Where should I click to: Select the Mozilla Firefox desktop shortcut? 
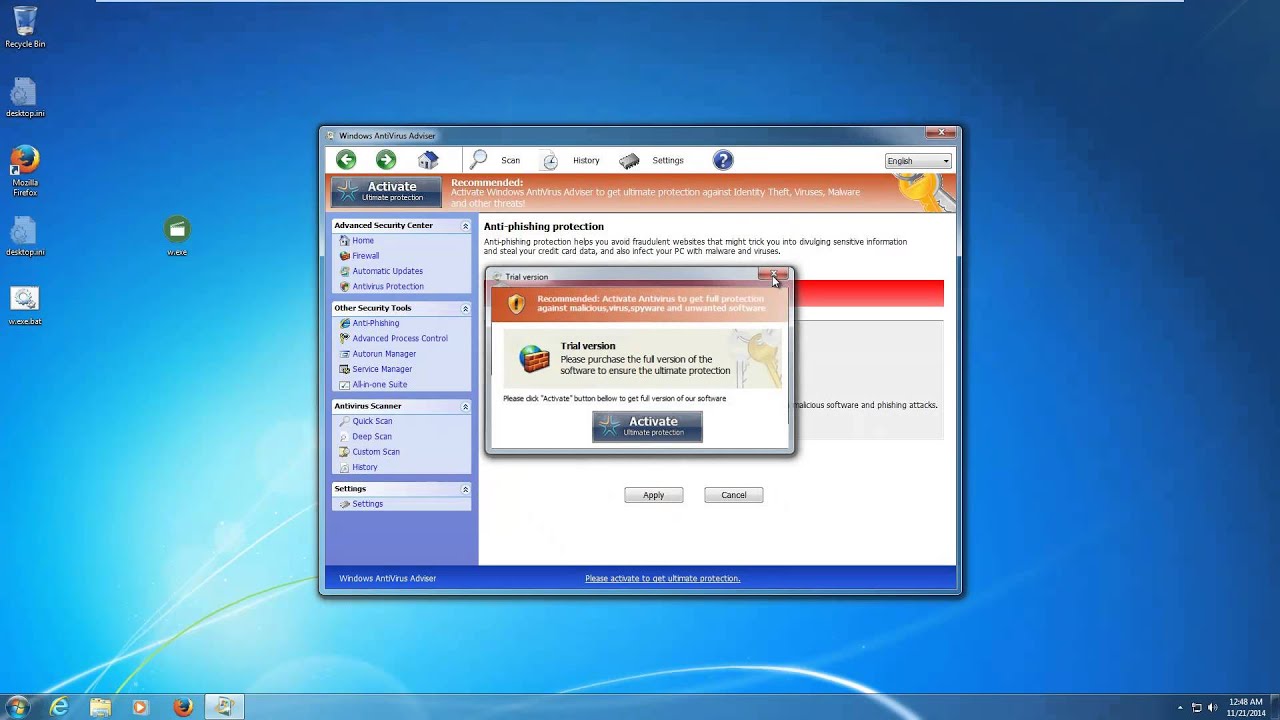tap(25, 171)
